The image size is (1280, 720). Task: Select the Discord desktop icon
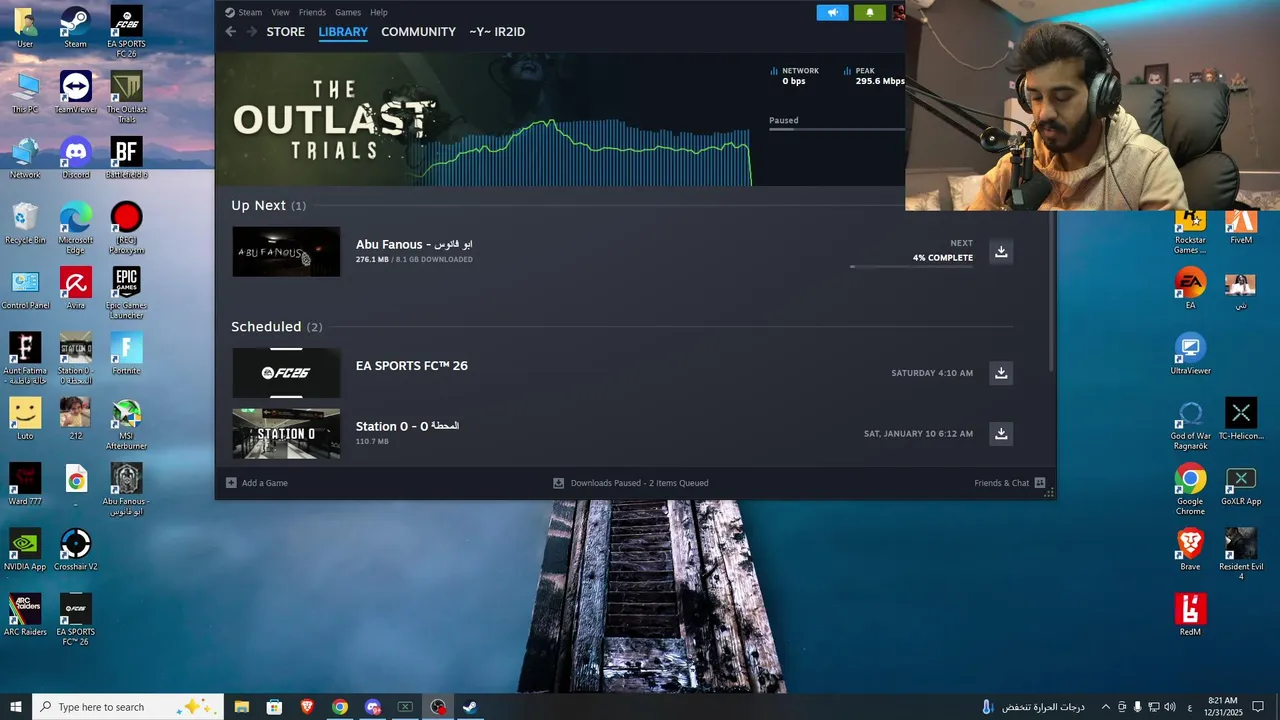pyautogui.click(x=75, y=158)
